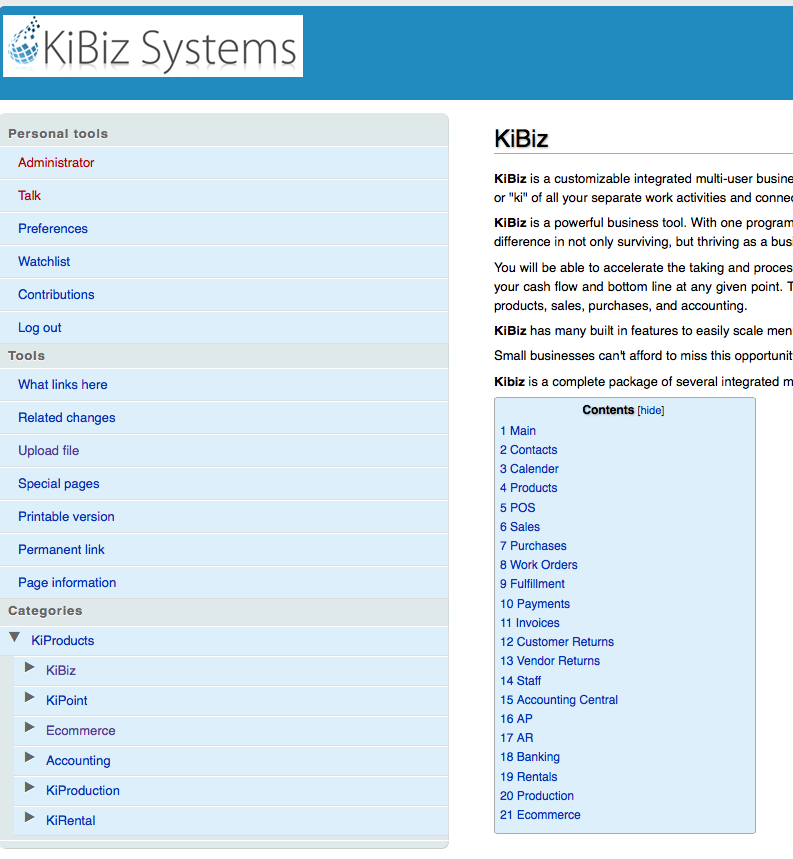Jump to section 19 Rentals

(x=528, y=777)
